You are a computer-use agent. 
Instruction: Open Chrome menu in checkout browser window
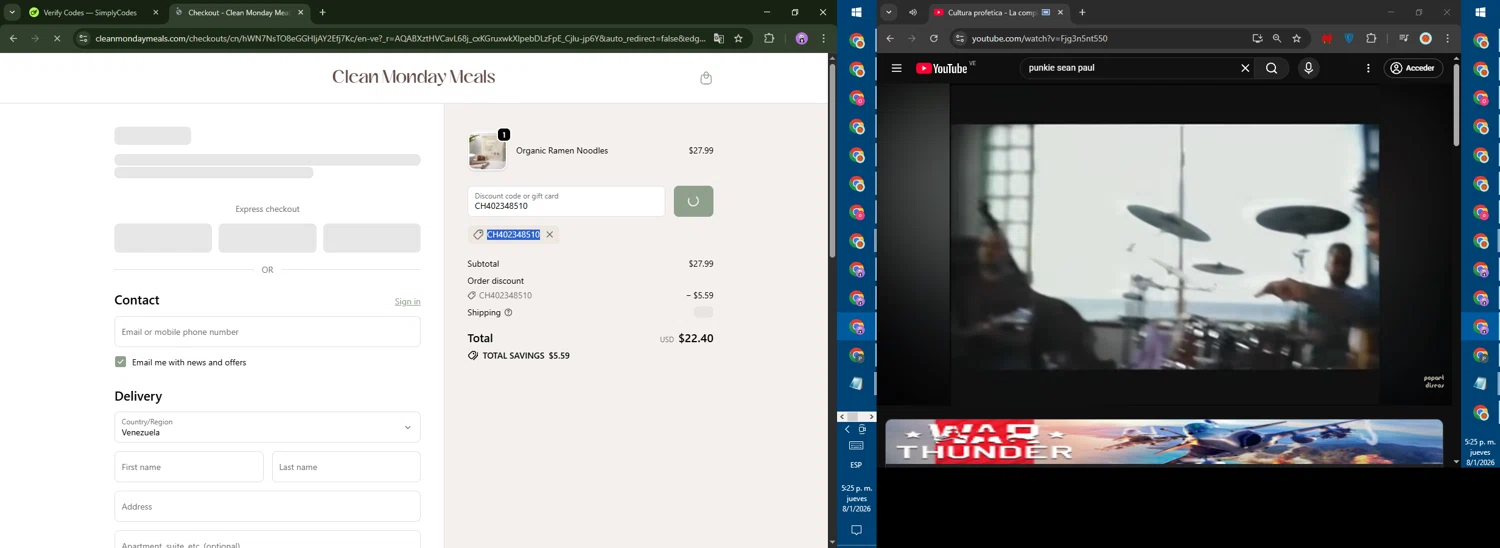(x=823, y=39)
